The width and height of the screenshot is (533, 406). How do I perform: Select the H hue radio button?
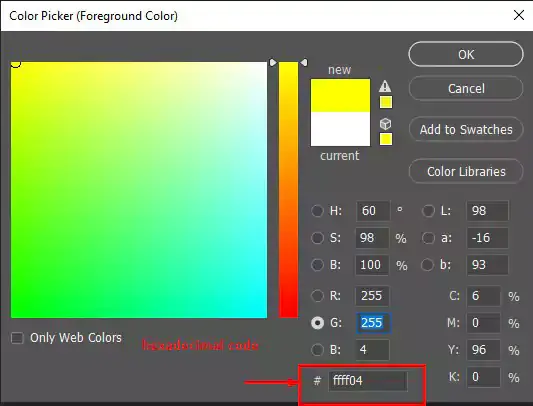317,211
